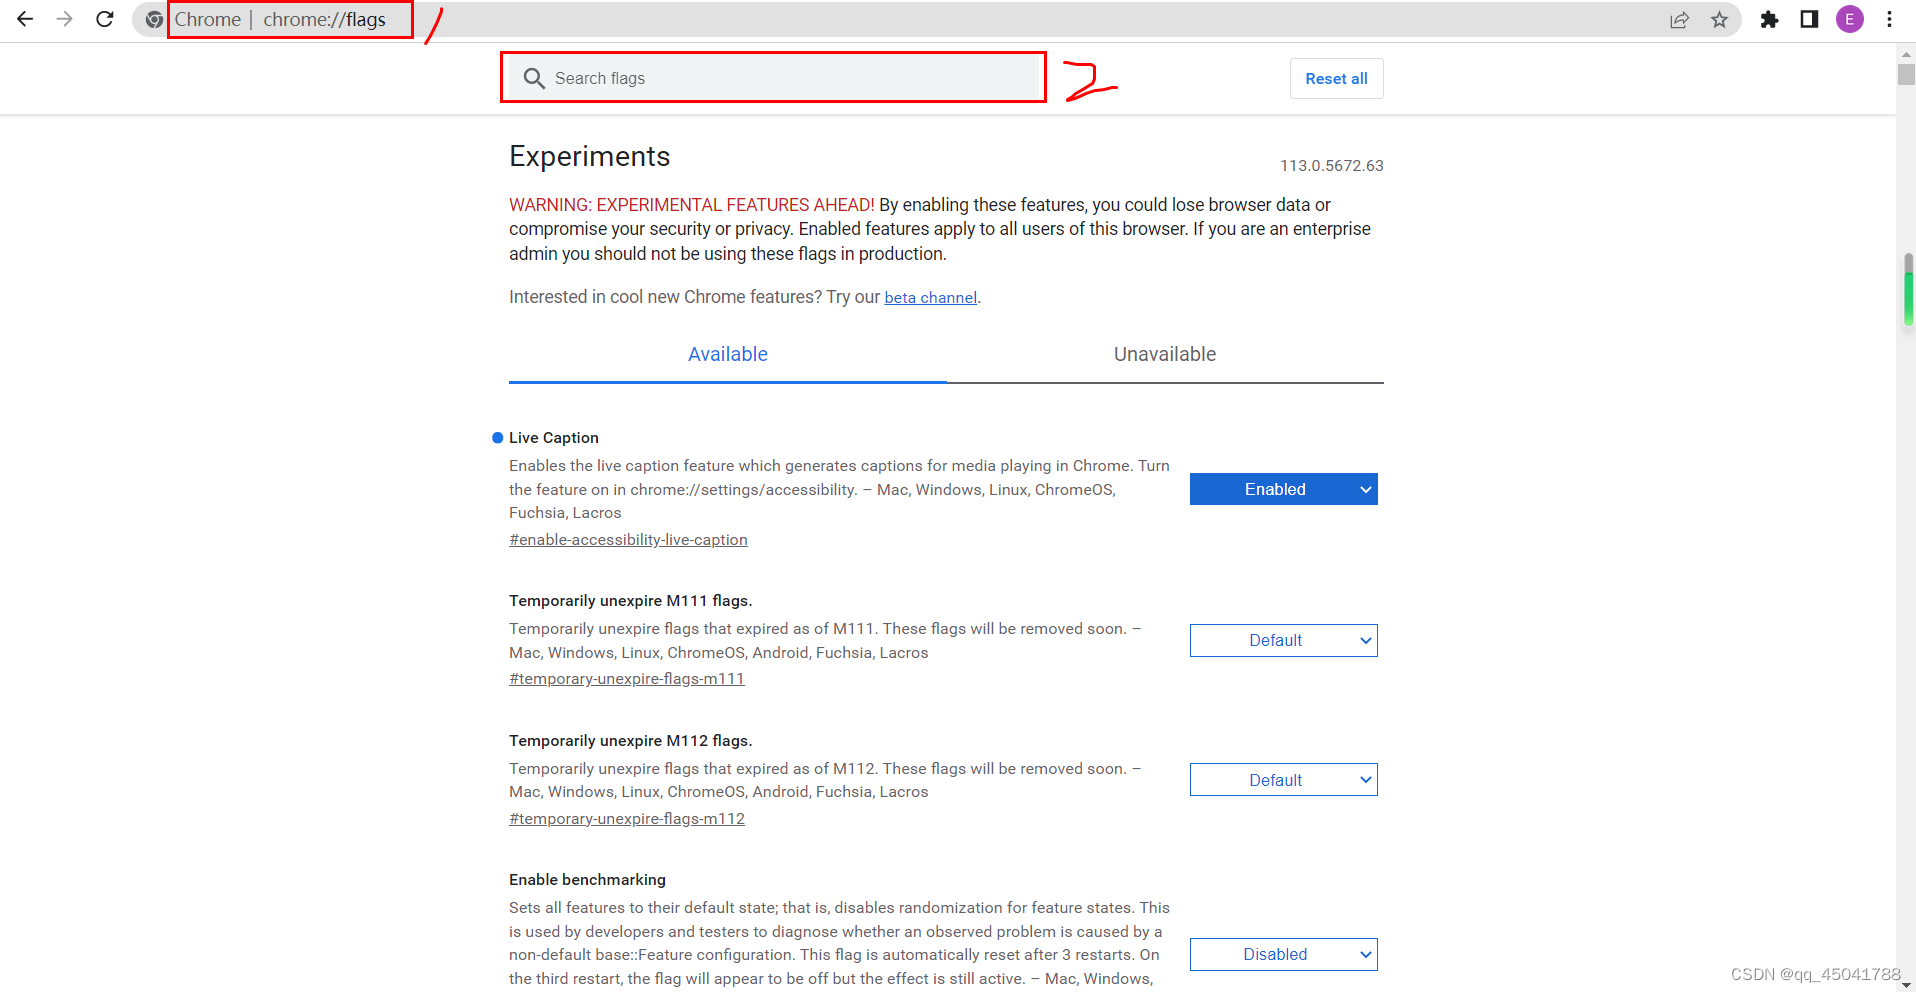Click the page scrollbar down arrow
Viewport: 1916px width, 992px height.
(x=1906, y=983)
